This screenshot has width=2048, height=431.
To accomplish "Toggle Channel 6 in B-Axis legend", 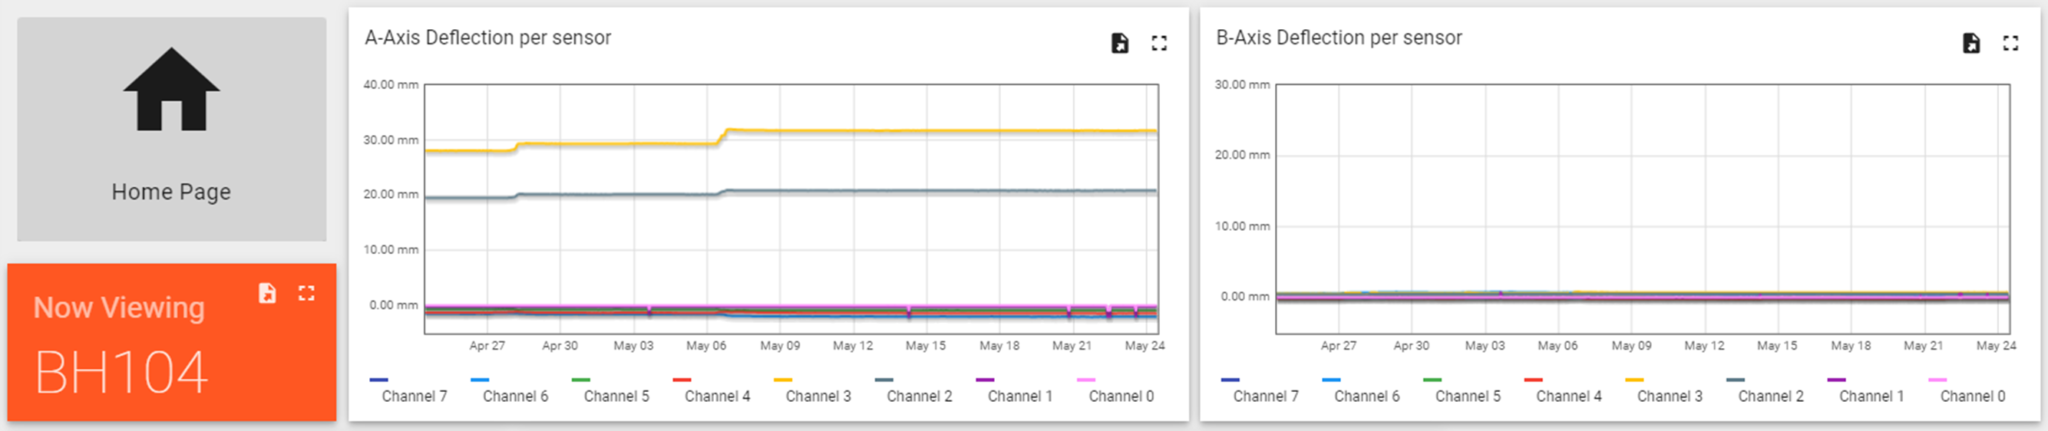I will pyautogui.click(x=1366, y=396).
